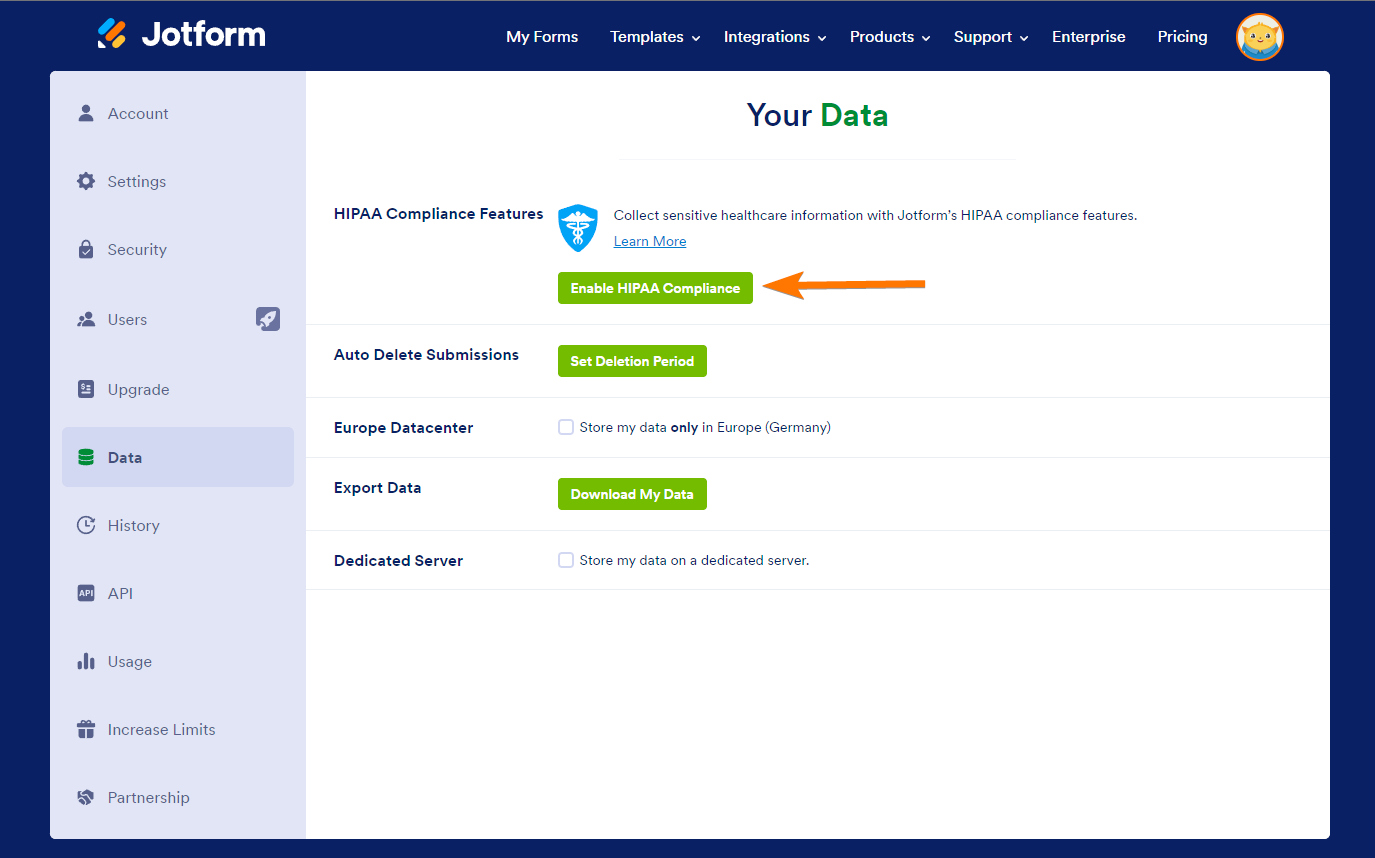
Task: Navigate to the Enterprise menu item
Action: click(1088, 36)
